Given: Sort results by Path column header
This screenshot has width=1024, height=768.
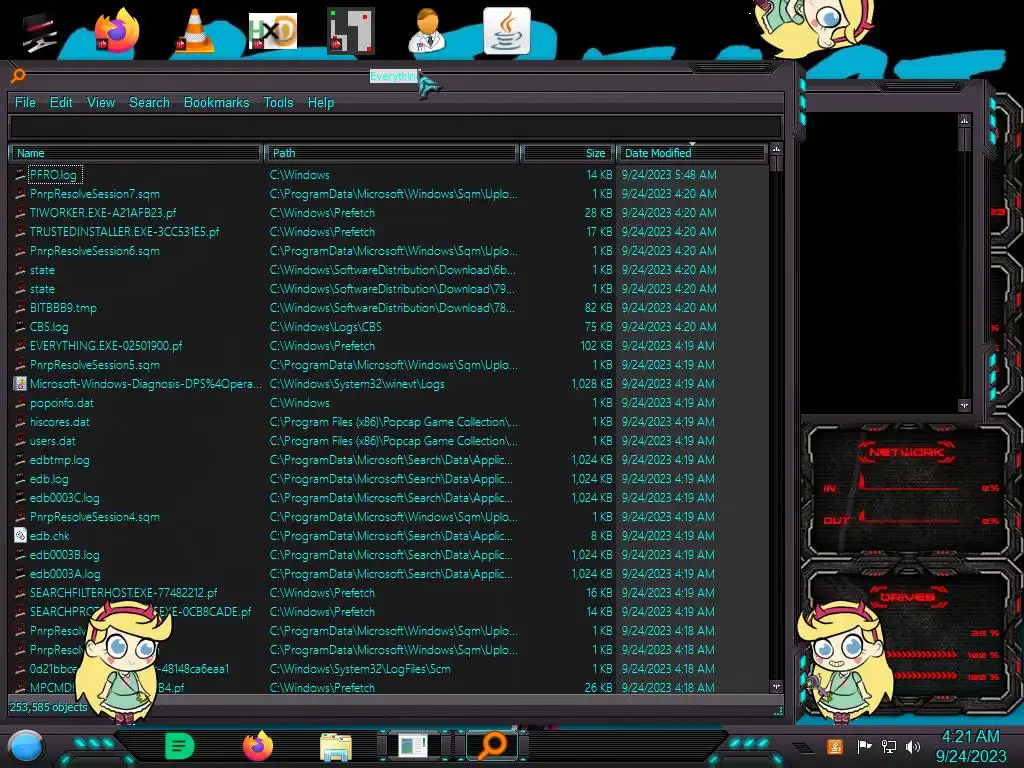Looking at the screenshot, I should [x=392, y=153].
